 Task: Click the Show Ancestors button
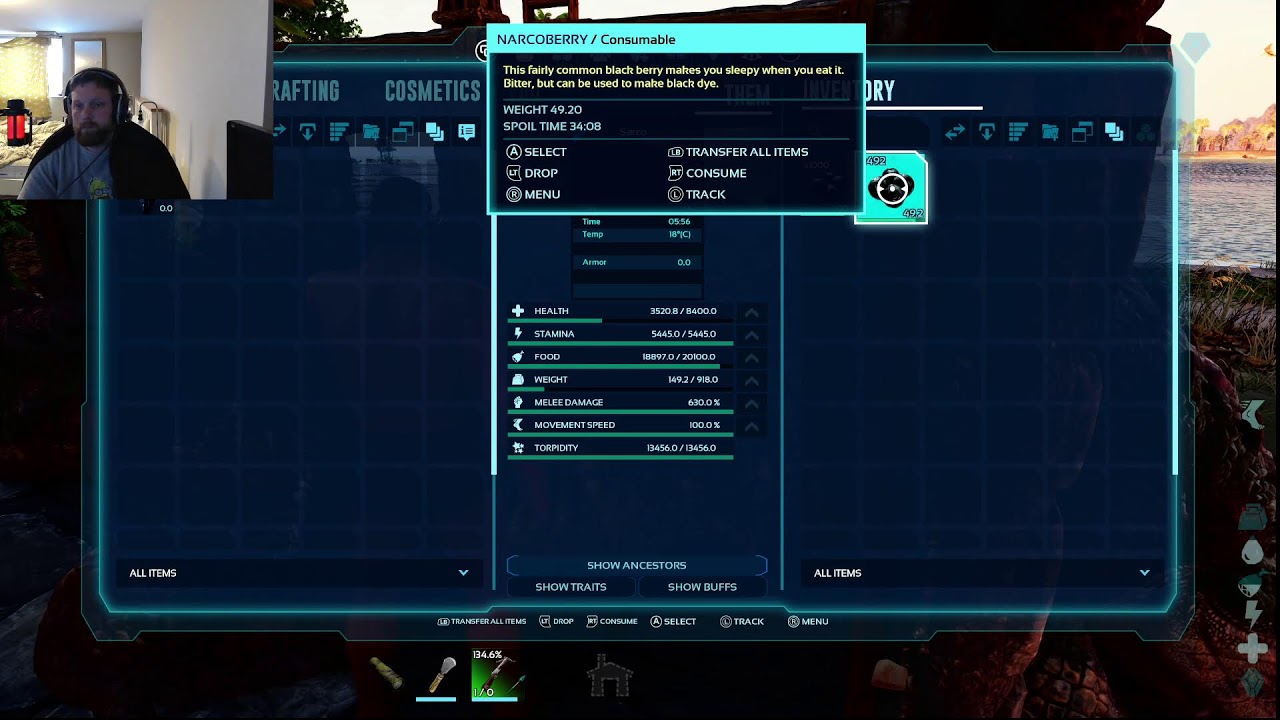click(637, 566)
